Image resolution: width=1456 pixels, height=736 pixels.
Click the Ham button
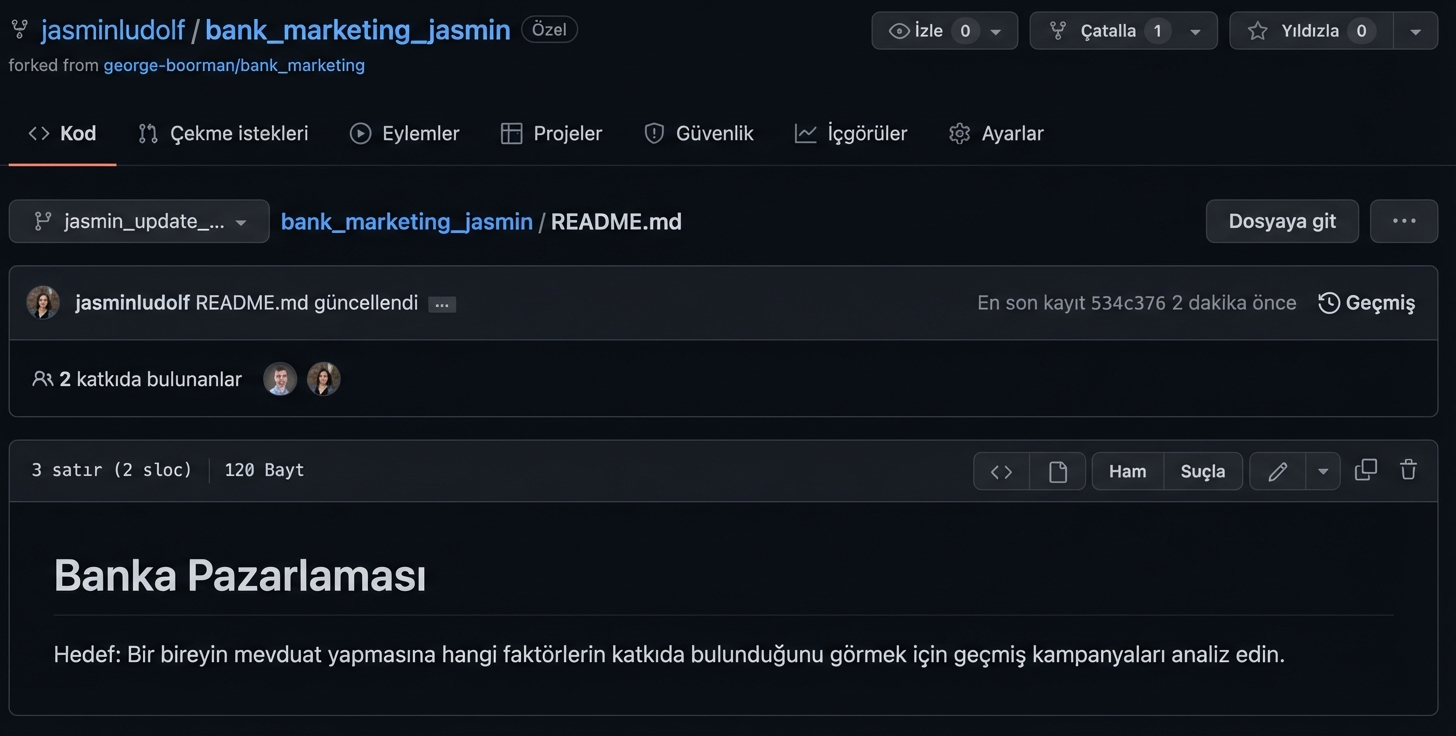point(1127,470)
